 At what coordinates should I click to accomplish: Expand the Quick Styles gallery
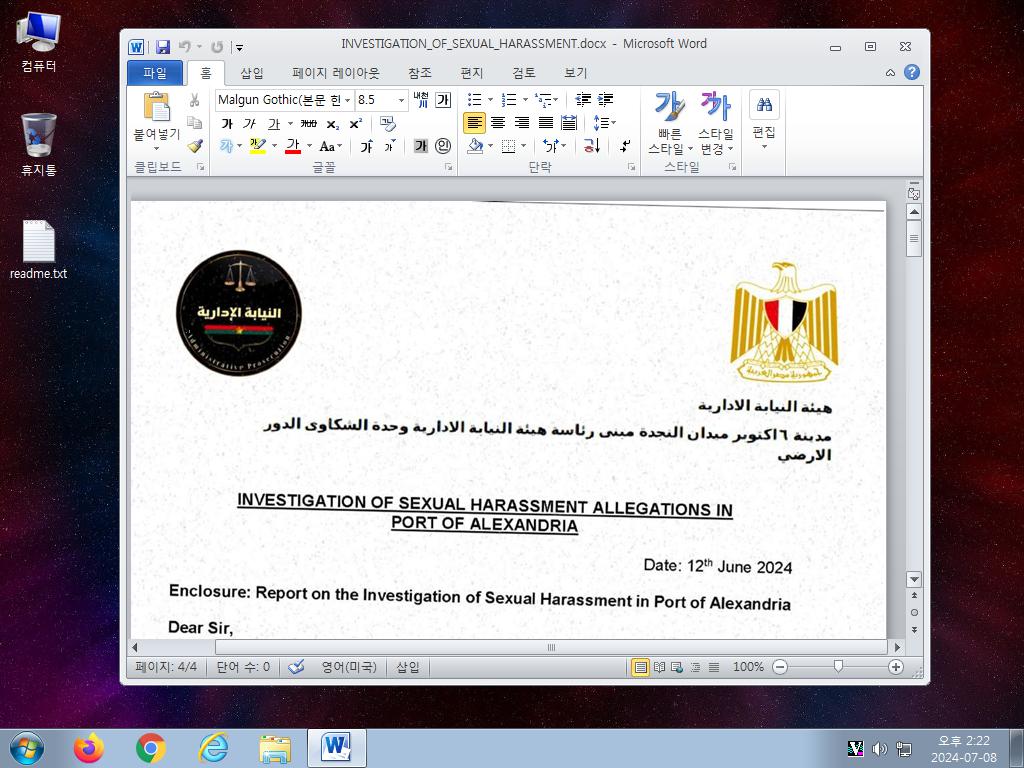669,123
